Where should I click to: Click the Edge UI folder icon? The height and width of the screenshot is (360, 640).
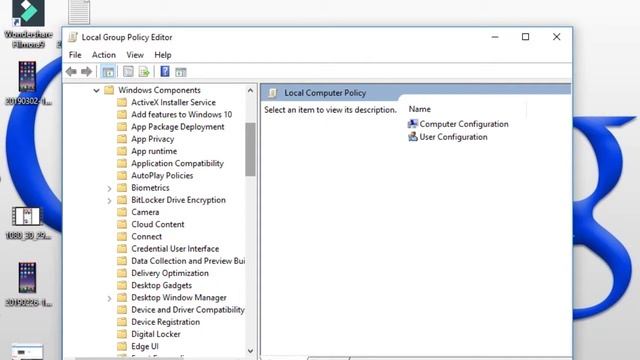122,346
